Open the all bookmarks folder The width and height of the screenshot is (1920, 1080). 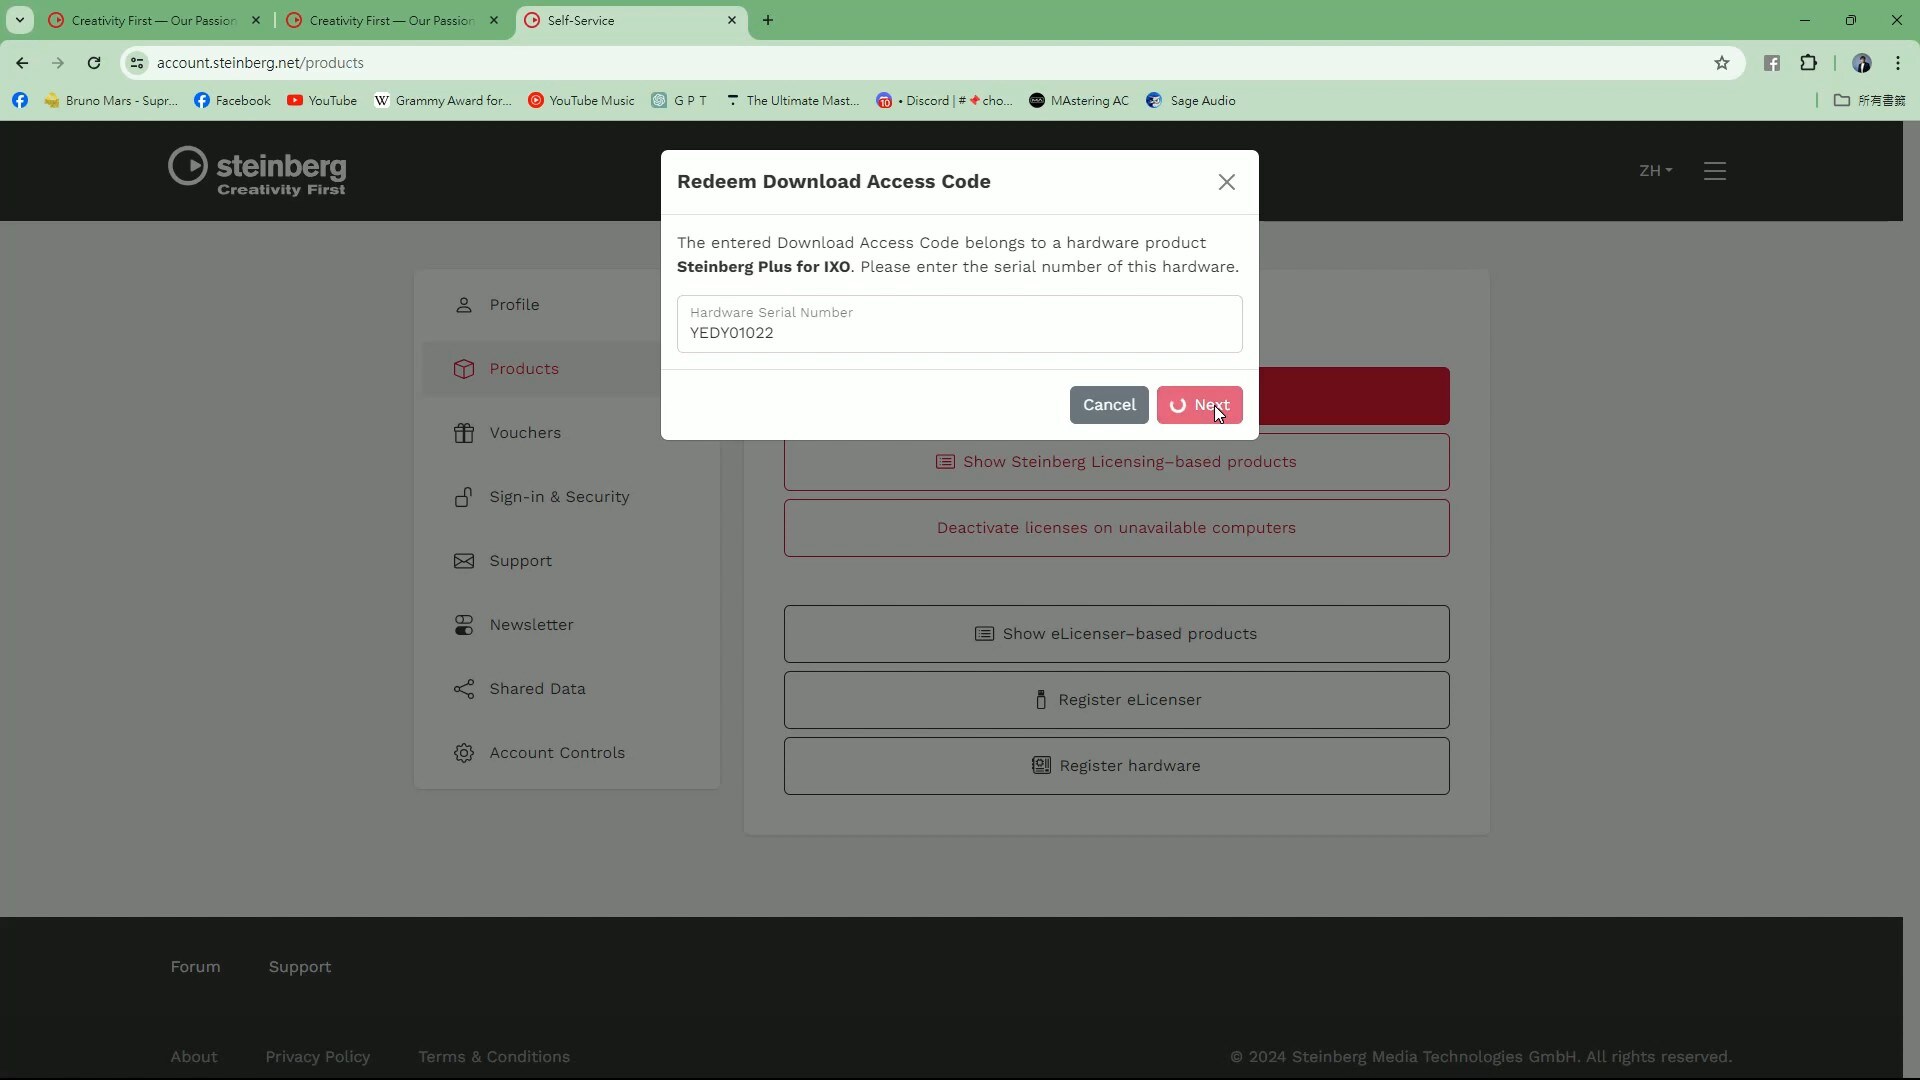pyautogui.click(x=1869, y=101)
